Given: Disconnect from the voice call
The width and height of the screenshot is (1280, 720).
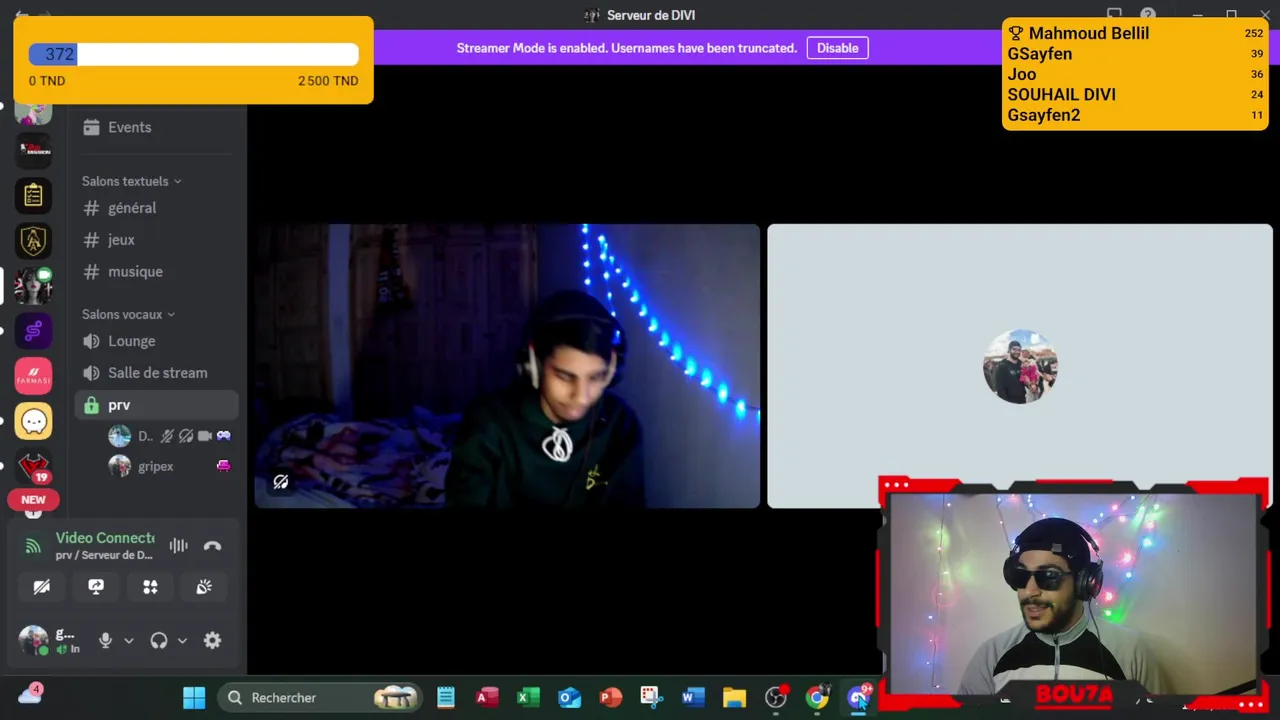Looking at the screenshot, I should click(x=212, y=546).
